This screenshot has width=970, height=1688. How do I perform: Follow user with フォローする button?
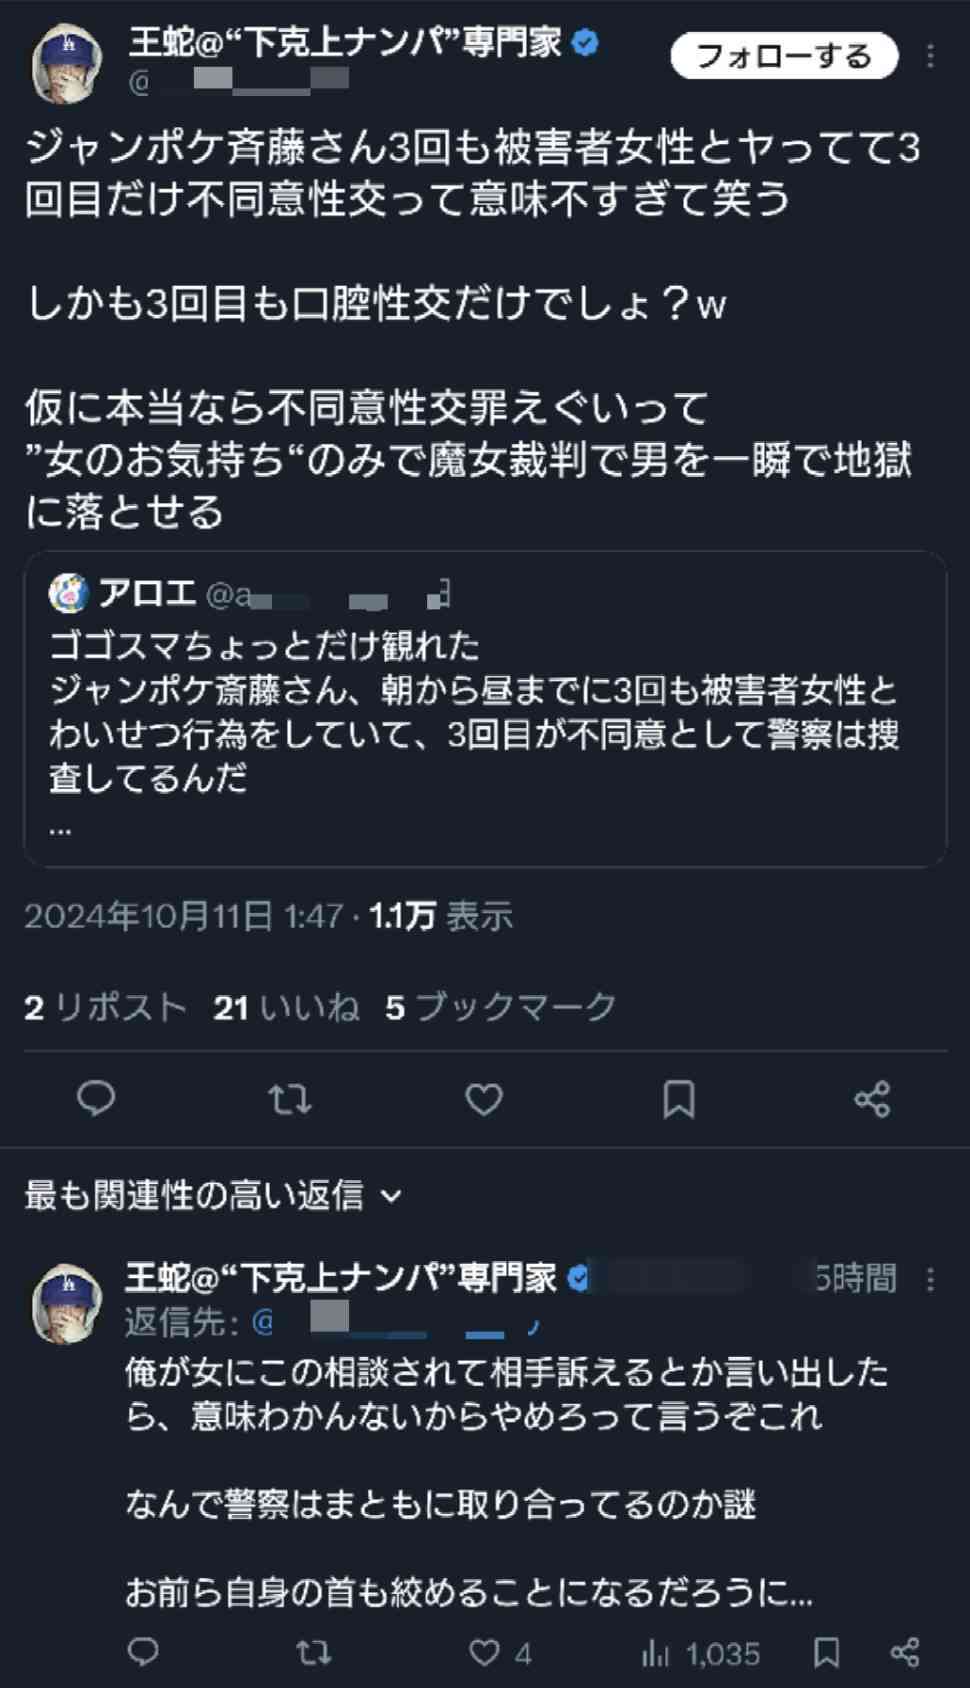784,56
